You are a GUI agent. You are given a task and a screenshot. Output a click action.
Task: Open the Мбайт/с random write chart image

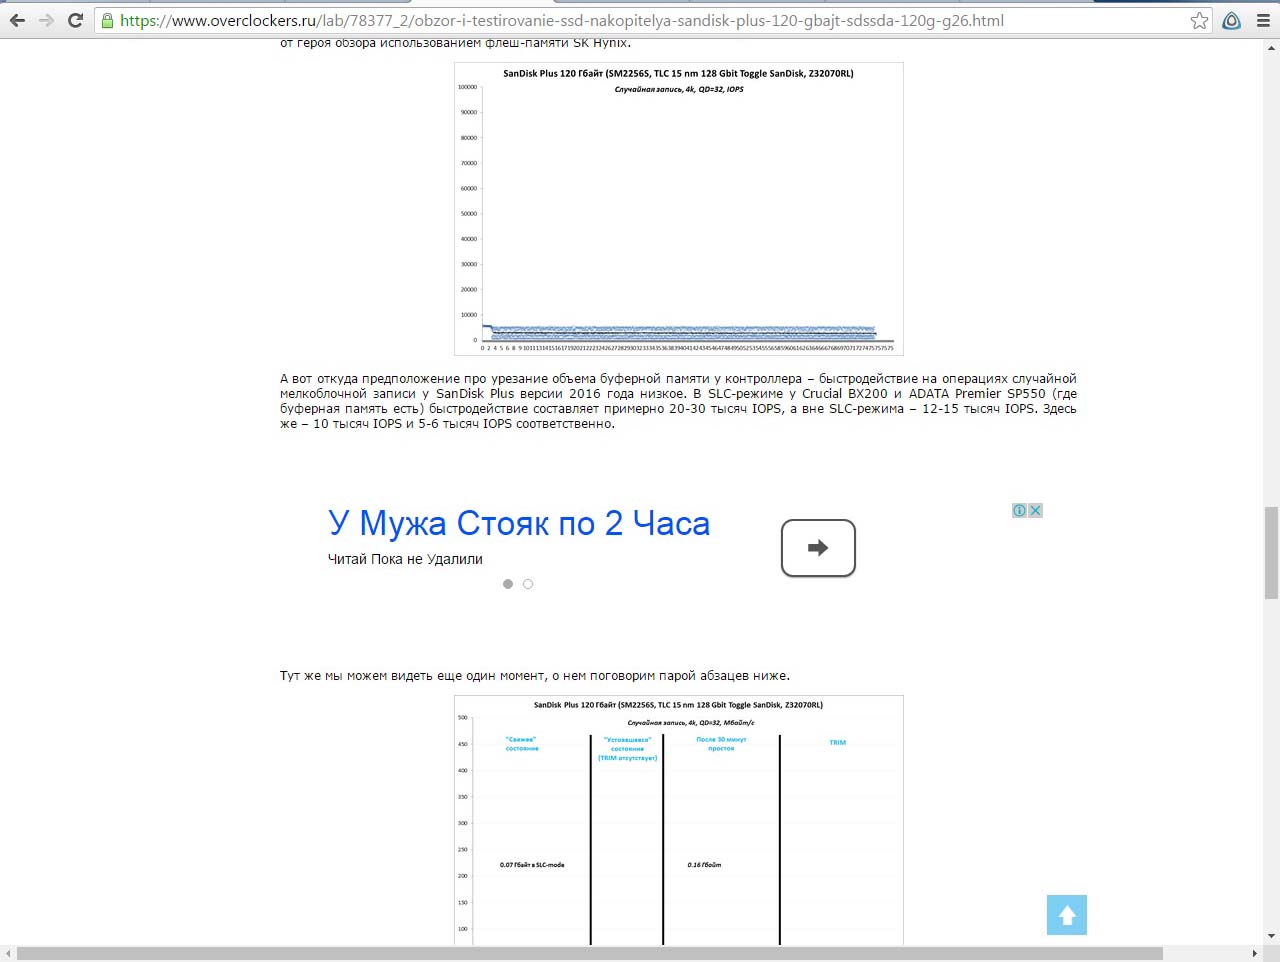(679, 820)
